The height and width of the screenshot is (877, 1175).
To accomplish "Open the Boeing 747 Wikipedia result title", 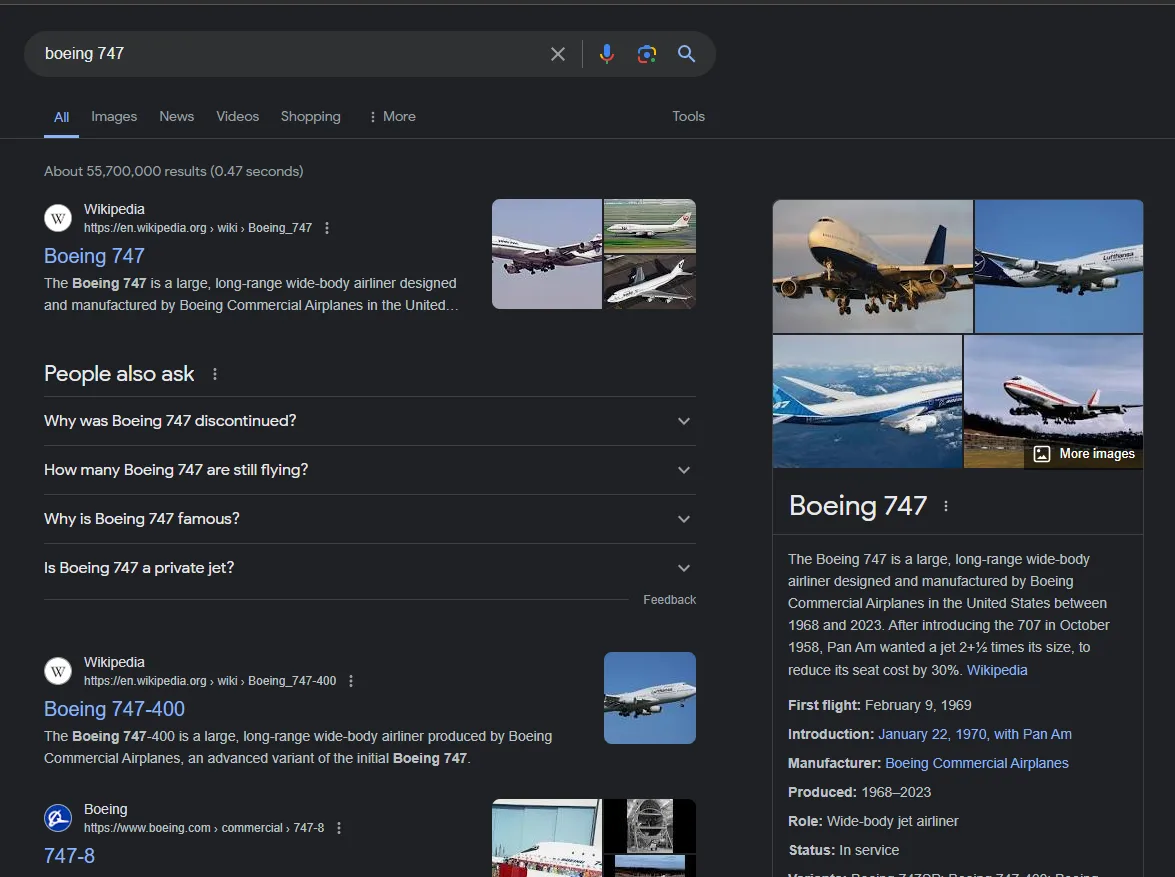I will click(94, 256).
